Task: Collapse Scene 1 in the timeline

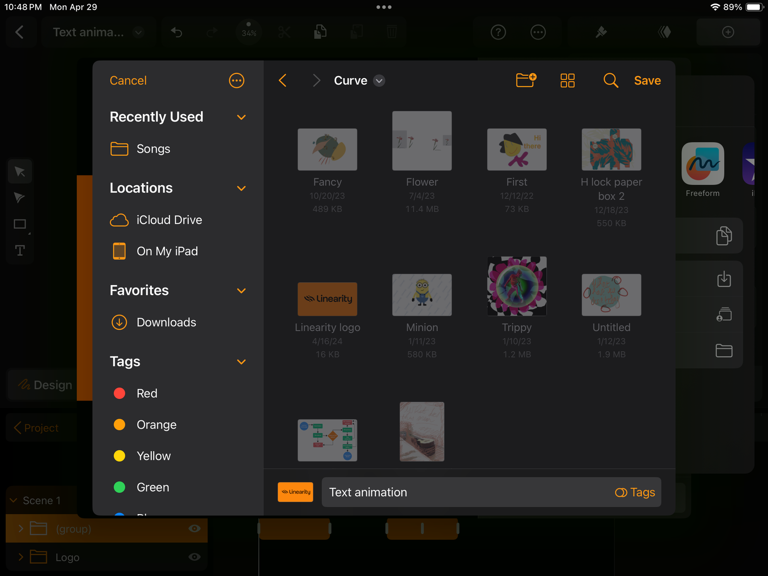Action: click(13, 500)
